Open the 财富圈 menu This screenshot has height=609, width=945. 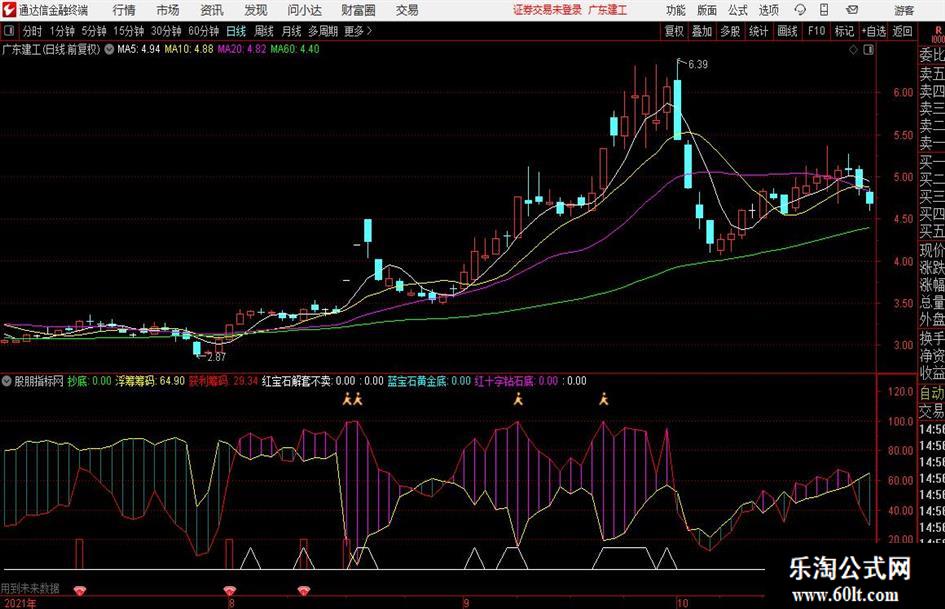pyautogui.click(x=358, y=10)
